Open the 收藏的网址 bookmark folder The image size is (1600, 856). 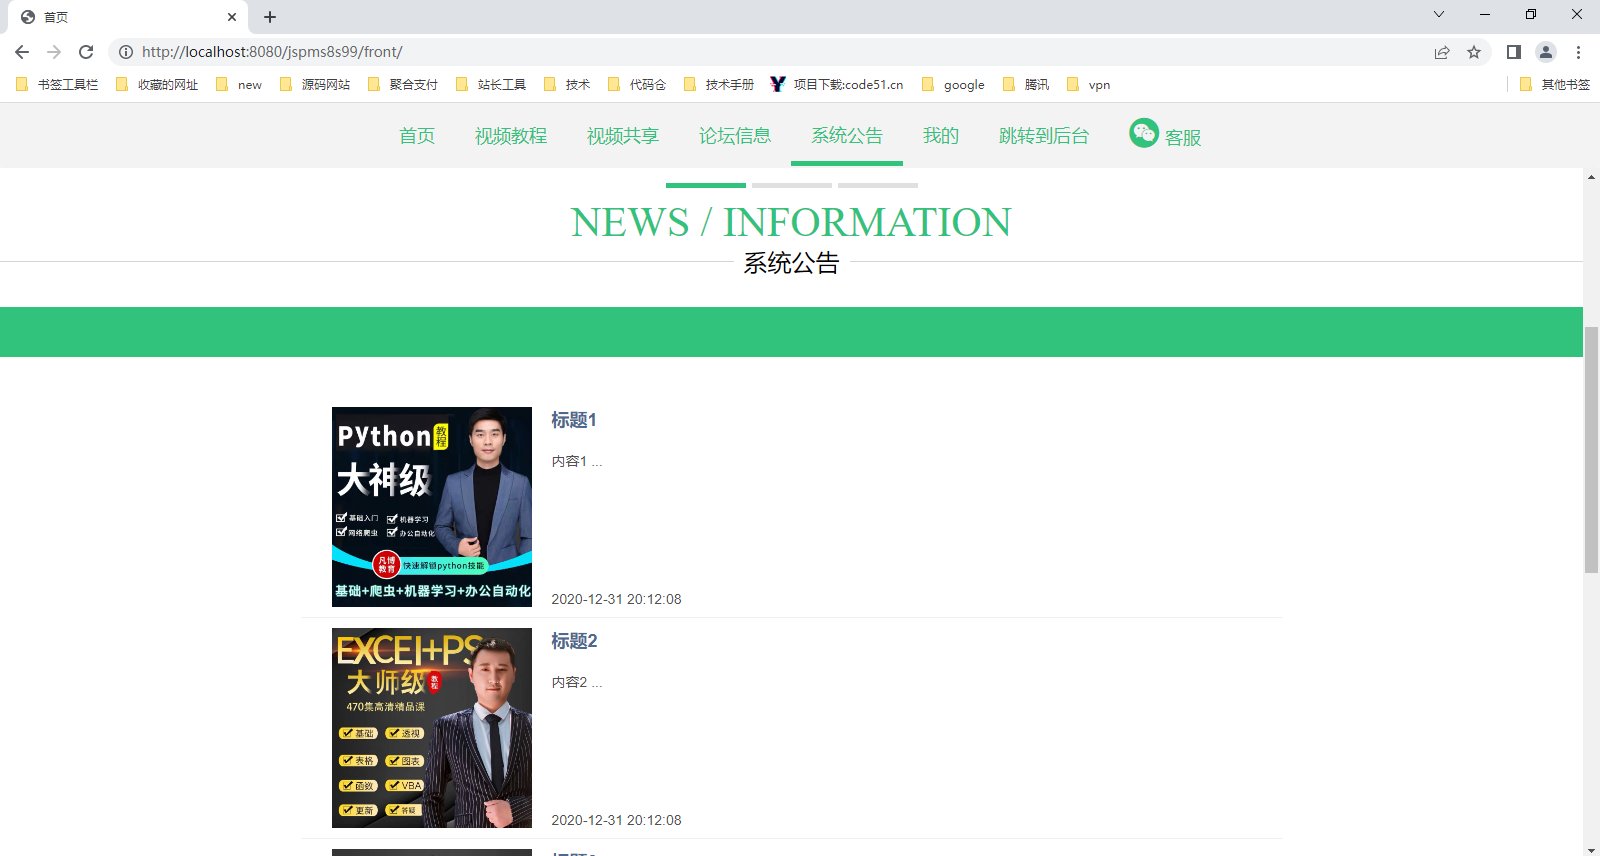[x=157, y=85]
